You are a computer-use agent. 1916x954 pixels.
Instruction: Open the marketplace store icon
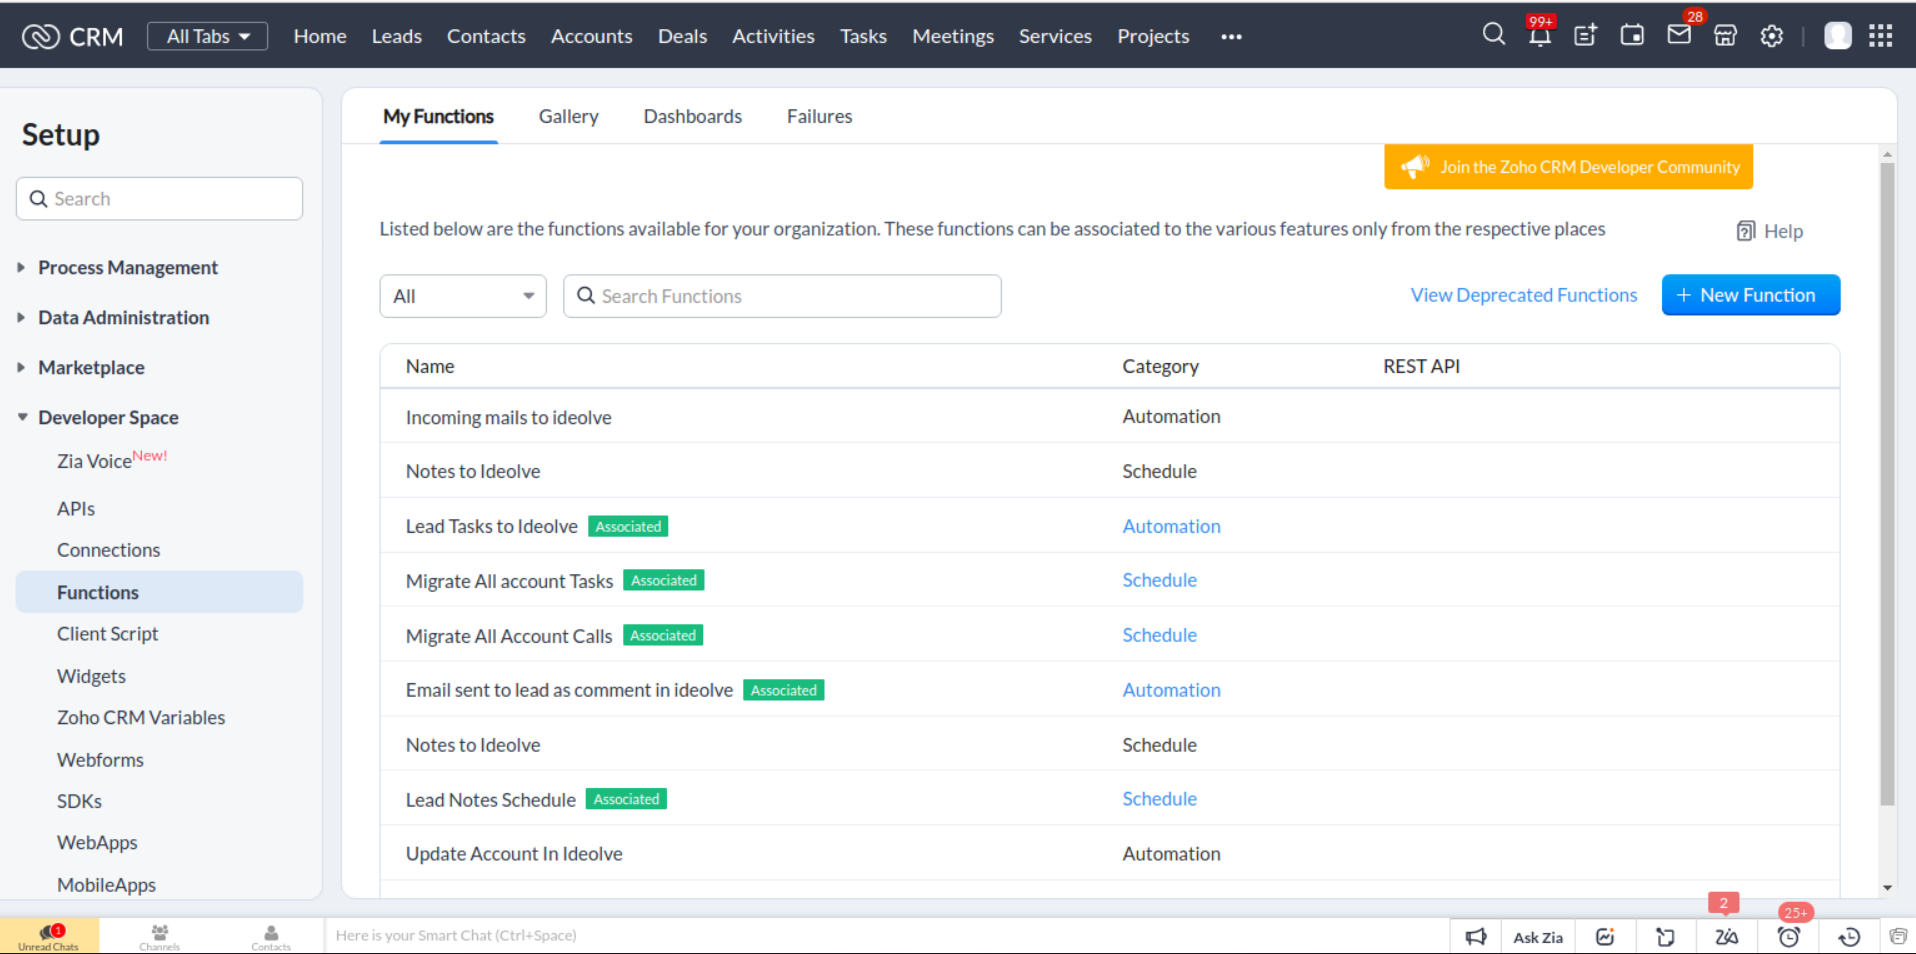coord(1725,36)
